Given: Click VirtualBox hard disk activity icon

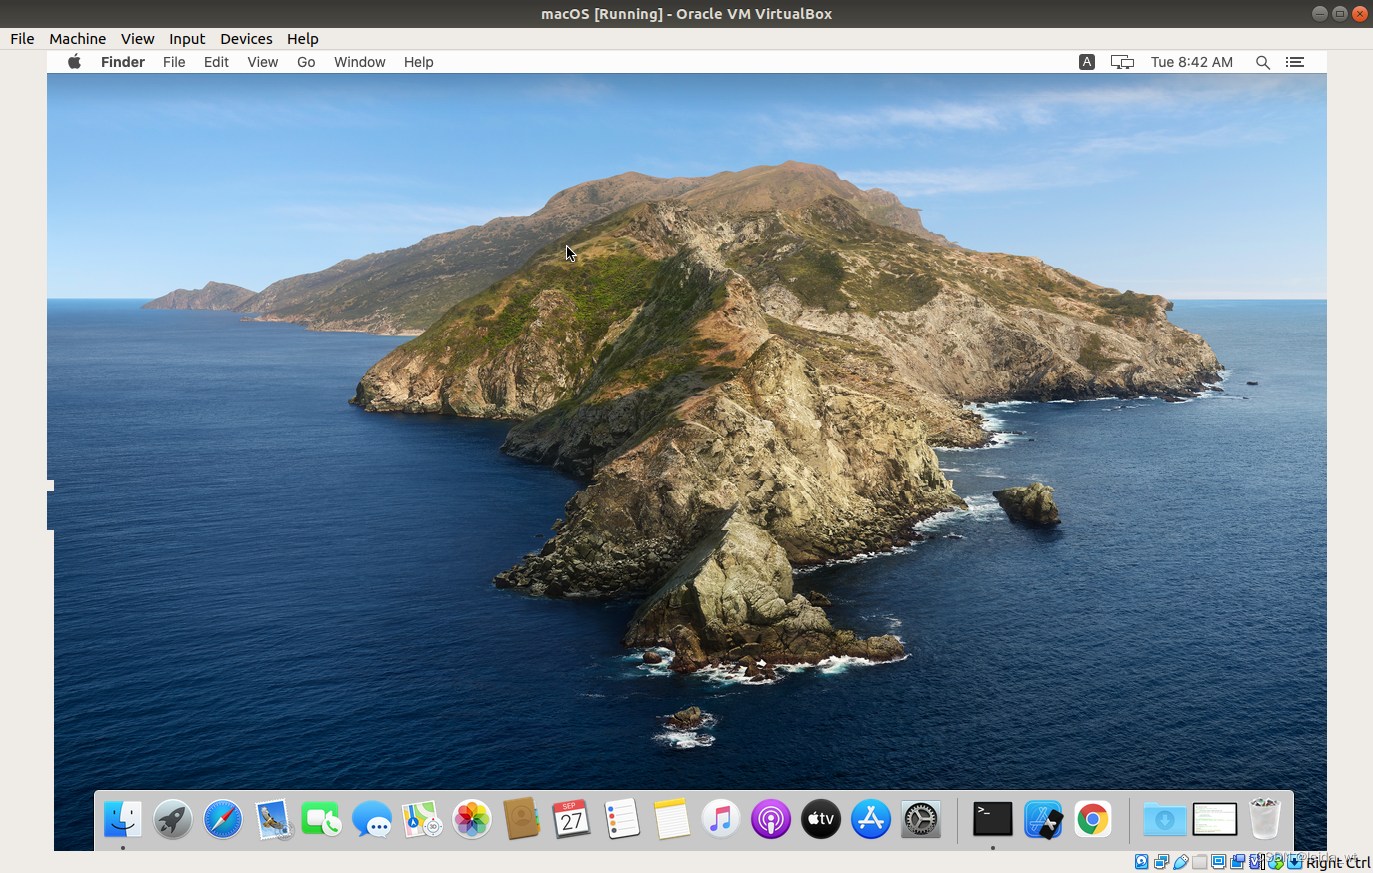Looking at the screenshot, I should 1141,862.
